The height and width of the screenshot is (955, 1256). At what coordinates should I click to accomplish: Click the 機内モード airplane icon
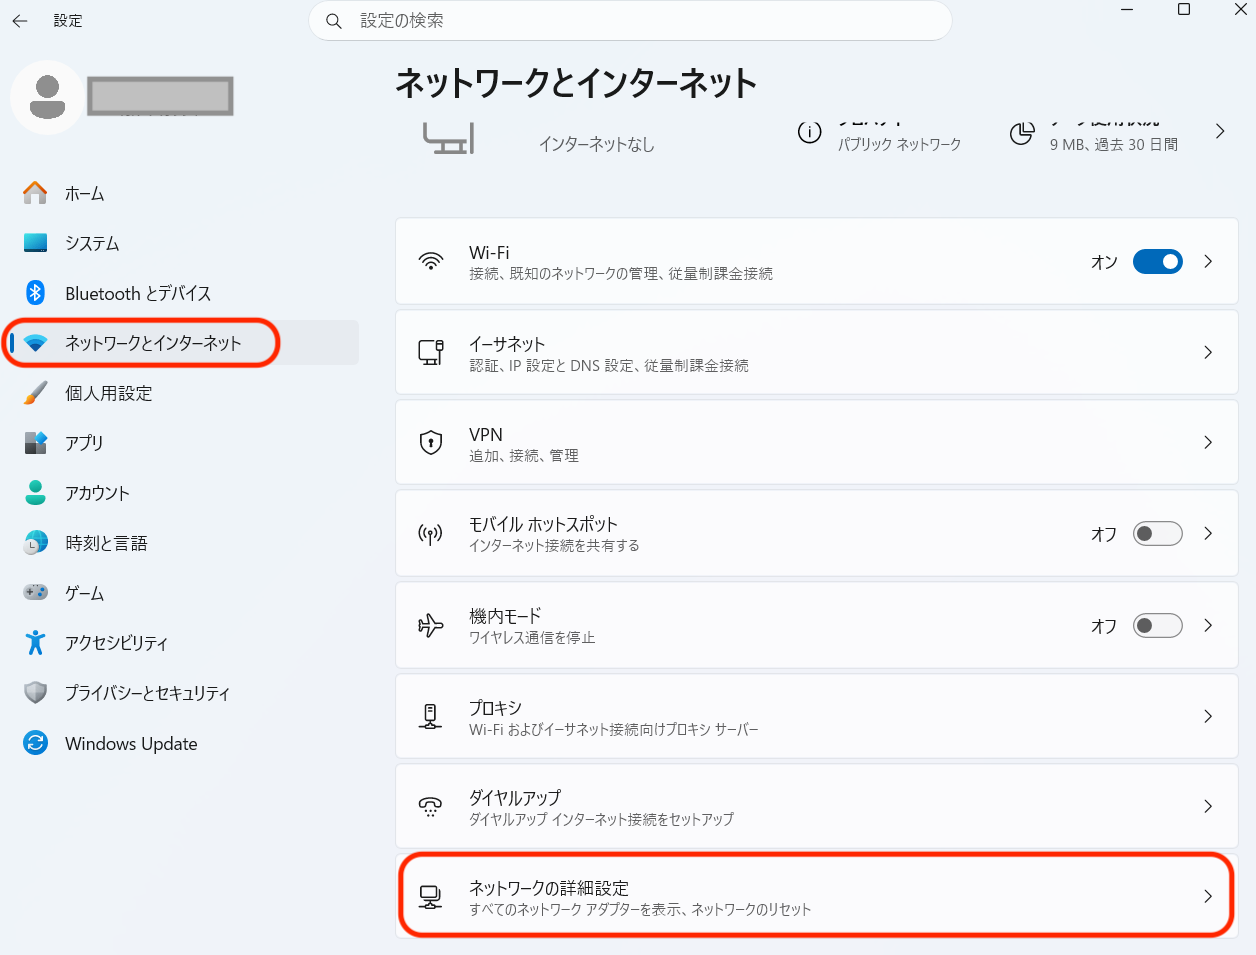point(431,626)
